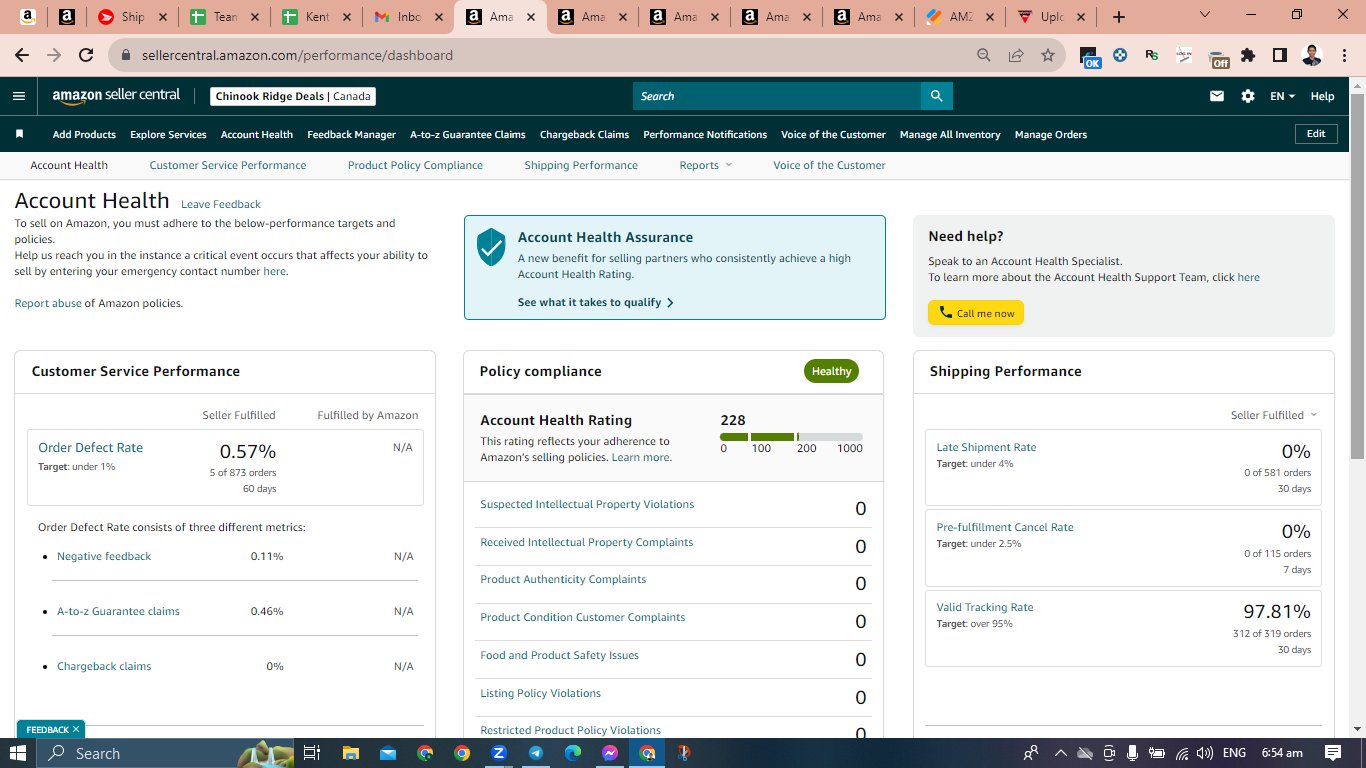Viewport: 1366px width, 768px height.
Task: Click the share page icon in address bar
Action: point(1016,55)
